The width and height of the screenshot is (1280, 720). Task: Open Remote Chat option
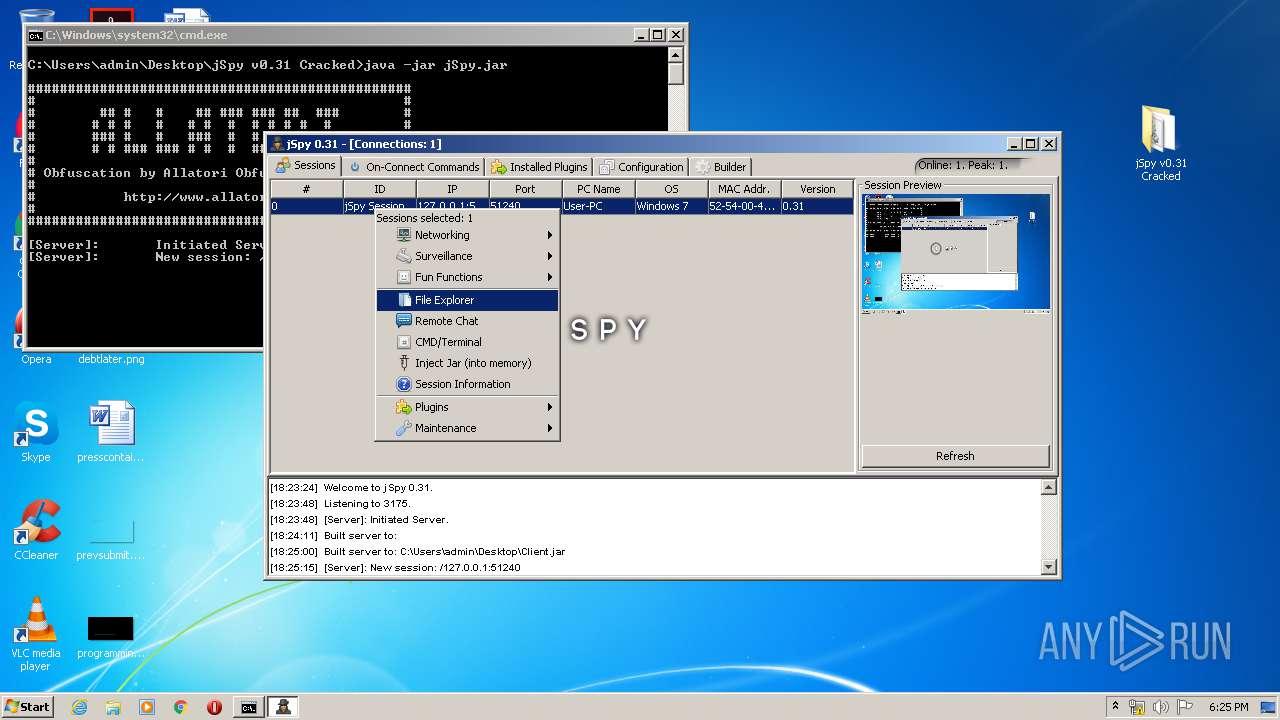[467, 321]
